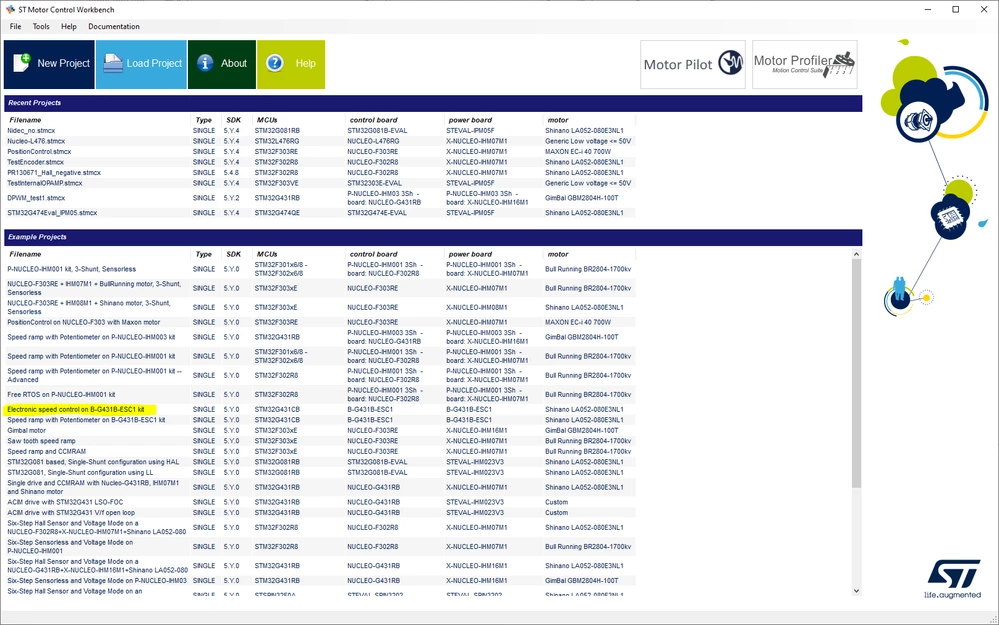Click the MAXON EC-i 40 700W motor cell in Recent Projects
The image size is (999, 625).
[x=578, y=152]
